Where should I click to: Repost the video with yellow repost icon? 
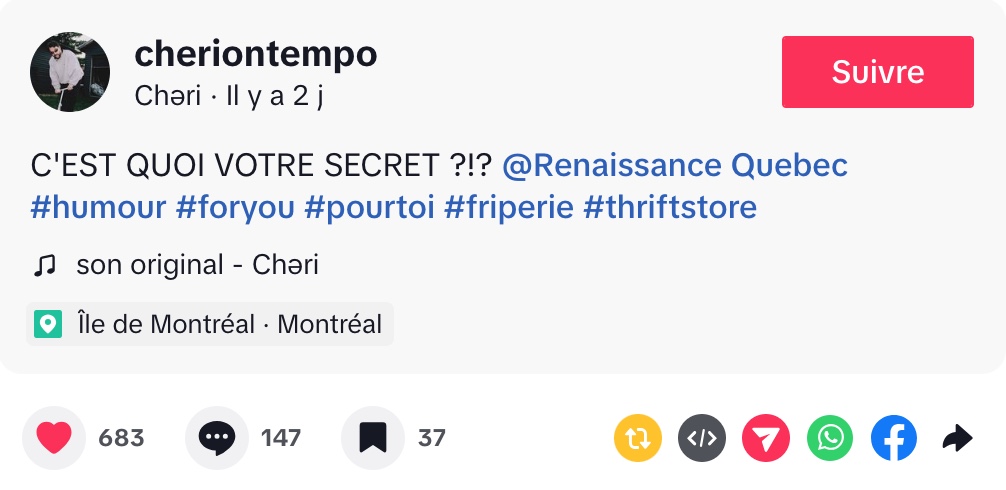pyautogui.click(x=637, y=438)
